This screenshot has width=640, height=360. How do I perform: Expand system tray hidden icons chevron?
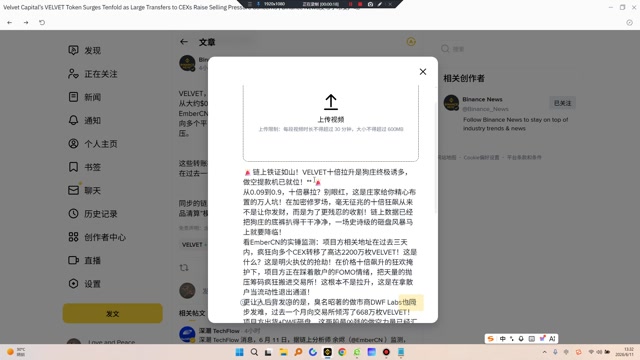(x=544, y=352)
